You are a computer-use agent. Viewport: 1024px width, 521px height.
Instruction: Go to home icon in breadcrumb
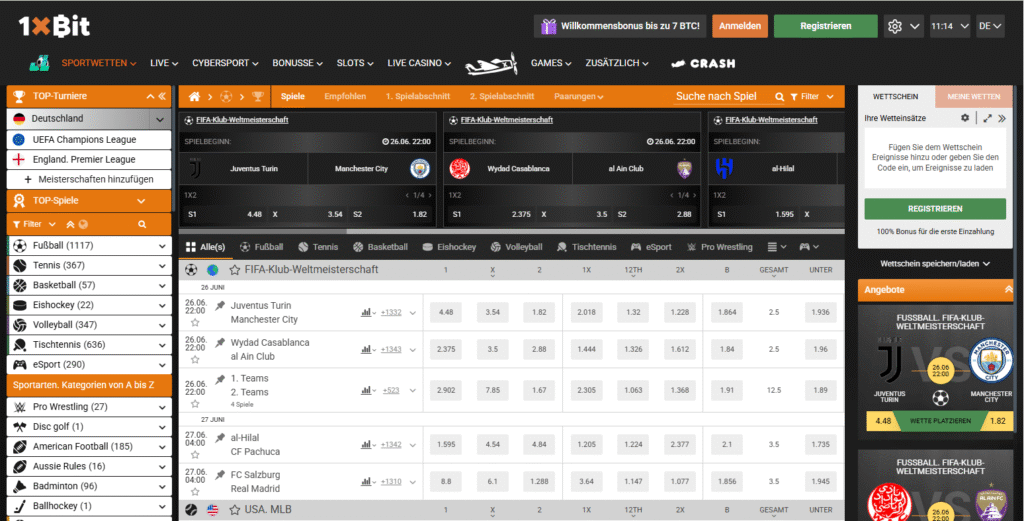coord(194,97)
